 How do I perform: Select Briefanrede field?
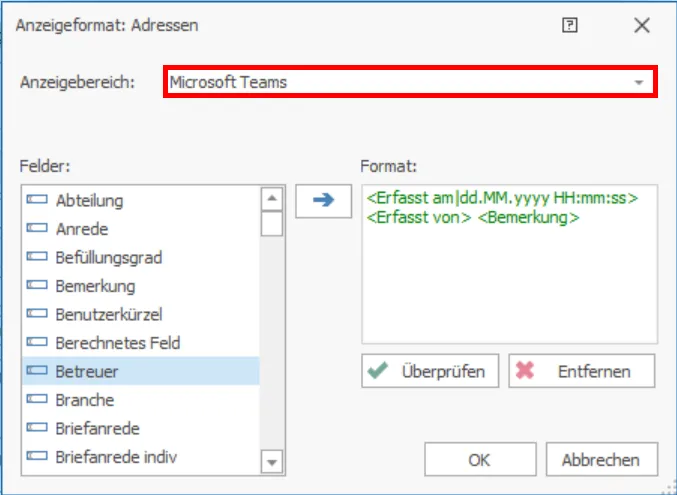point(141,428)
